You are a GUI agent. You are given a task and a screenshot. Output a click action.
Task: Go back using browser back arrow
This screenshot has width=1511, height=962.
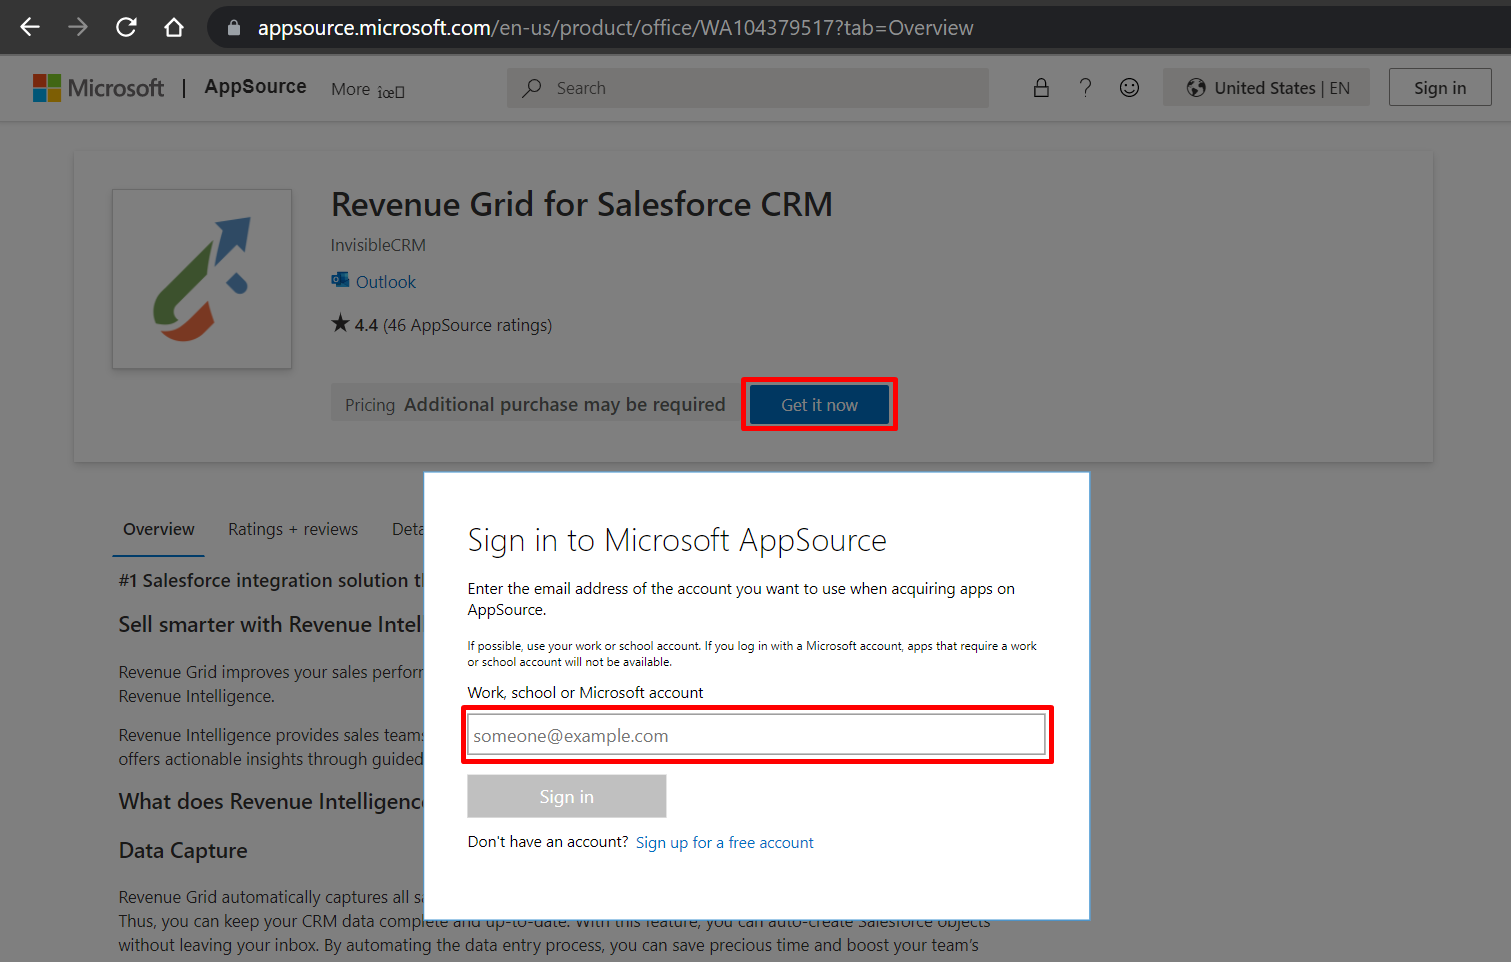point(30,27)
